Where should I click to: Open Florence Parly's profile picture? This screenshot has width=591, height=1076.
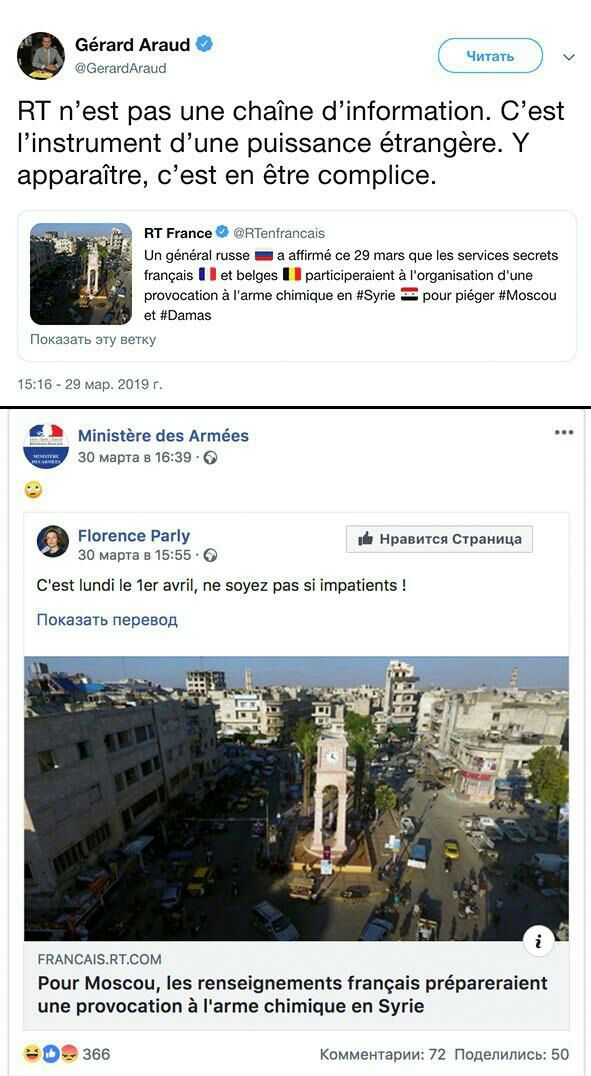click(x=53, y=542)
